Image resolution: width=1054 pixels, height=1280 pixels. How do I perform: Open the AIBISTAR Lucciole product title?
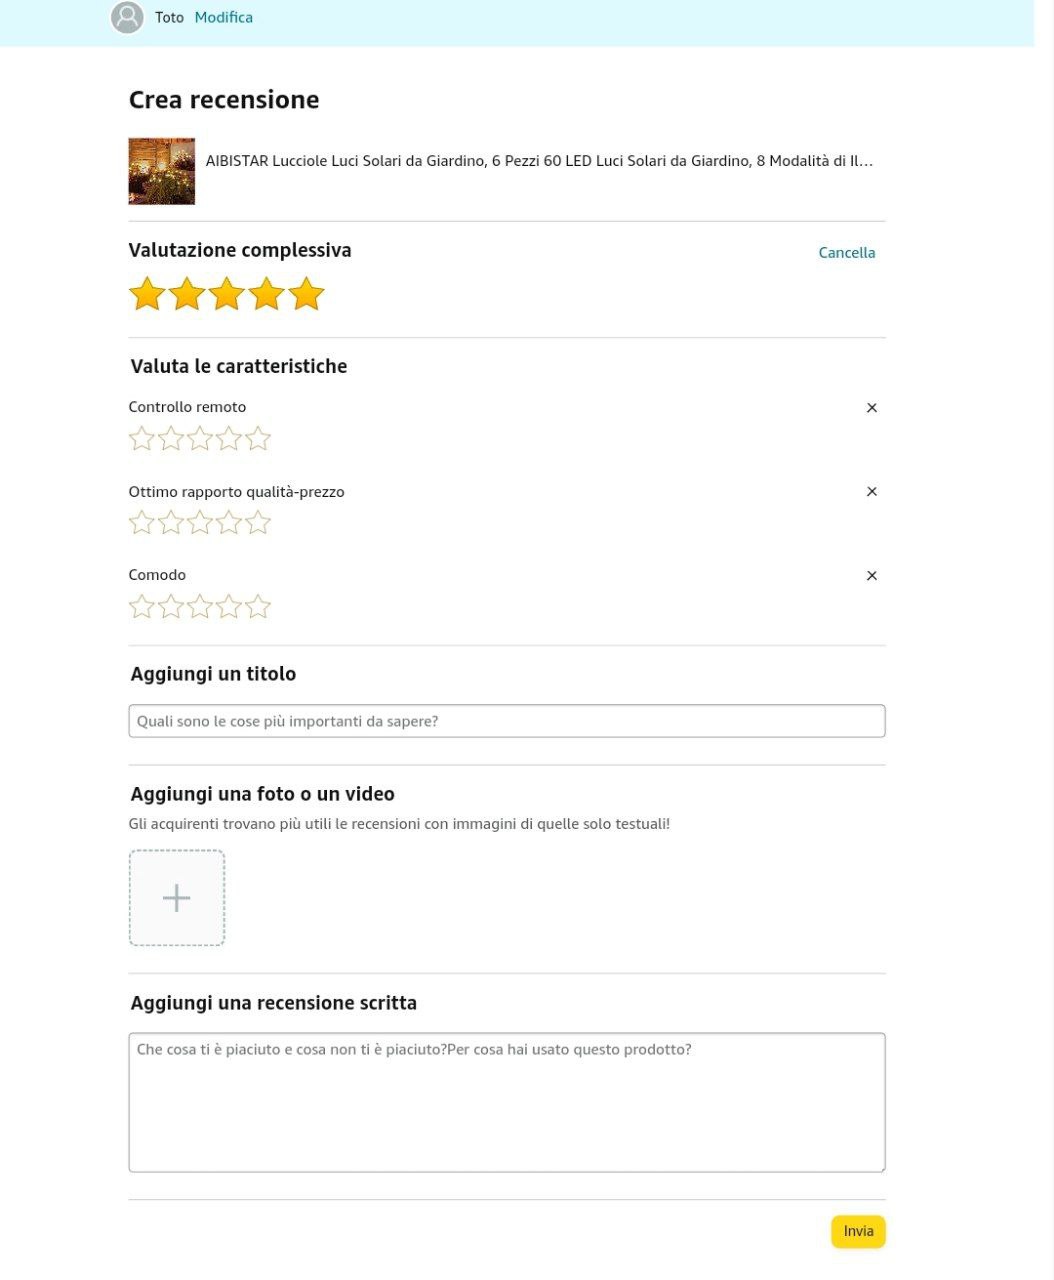[539, 161]
